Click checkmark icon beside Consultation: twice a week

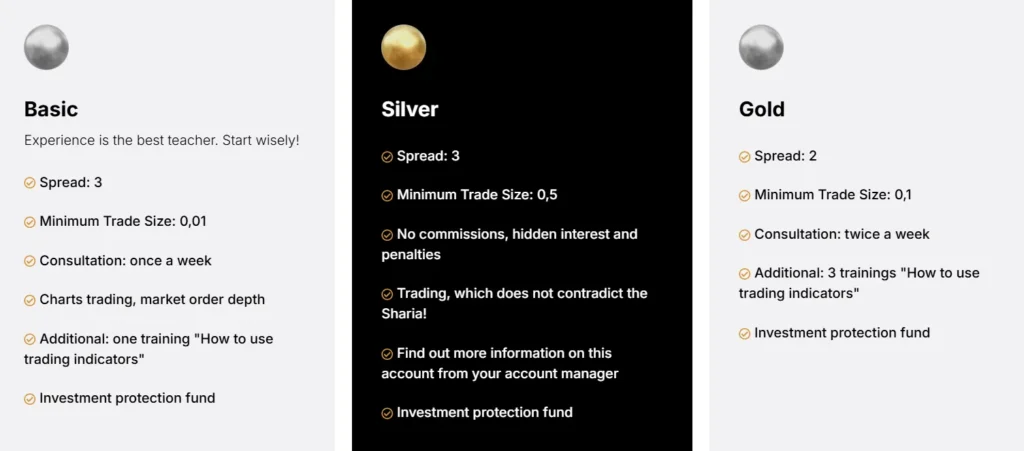[x=744, y=235]
